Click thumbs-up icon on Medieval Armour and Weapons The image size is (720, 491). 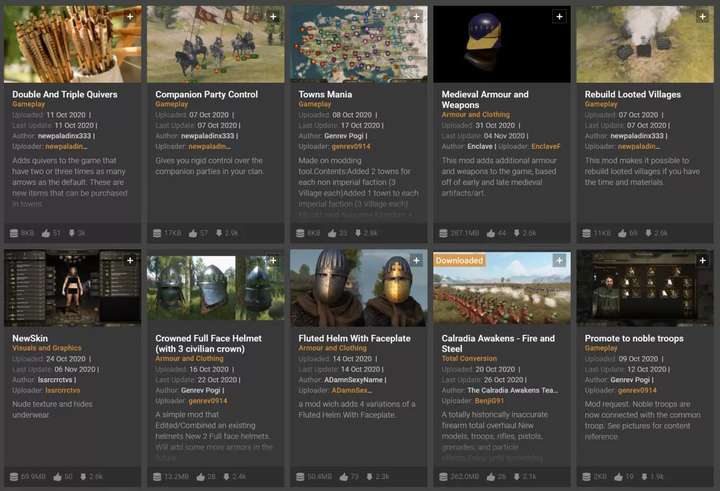(491, 233)
